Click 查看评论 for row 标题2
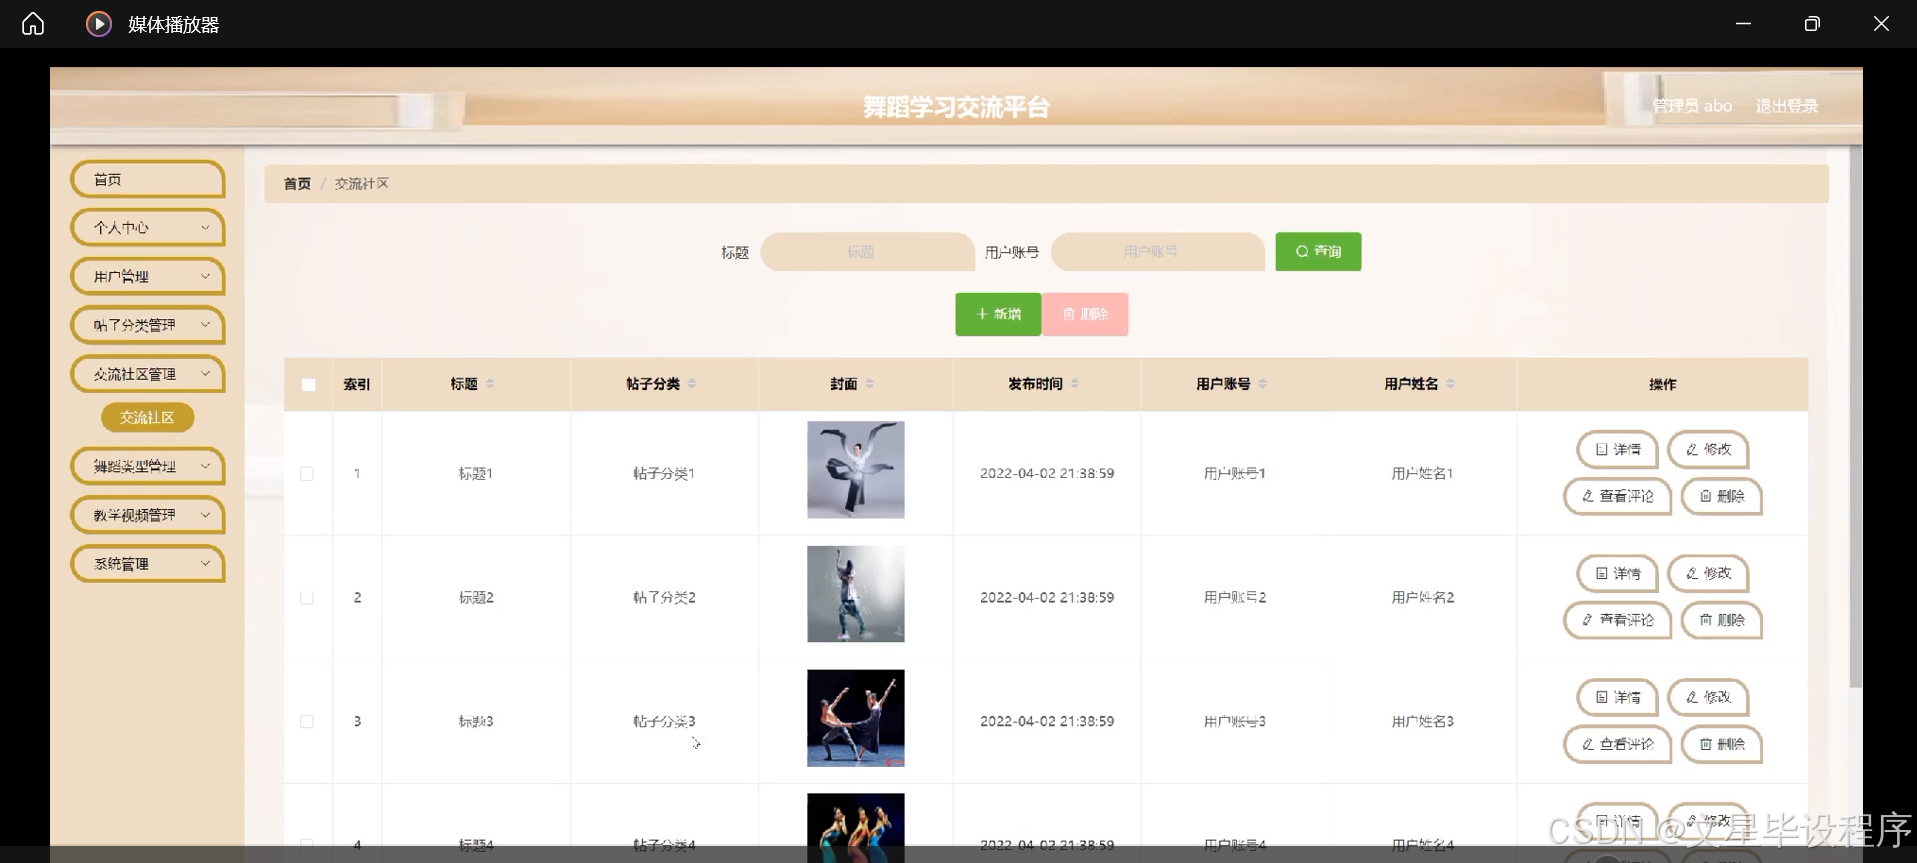Viewport: 1917px width, 863px height. (1617, 620)
